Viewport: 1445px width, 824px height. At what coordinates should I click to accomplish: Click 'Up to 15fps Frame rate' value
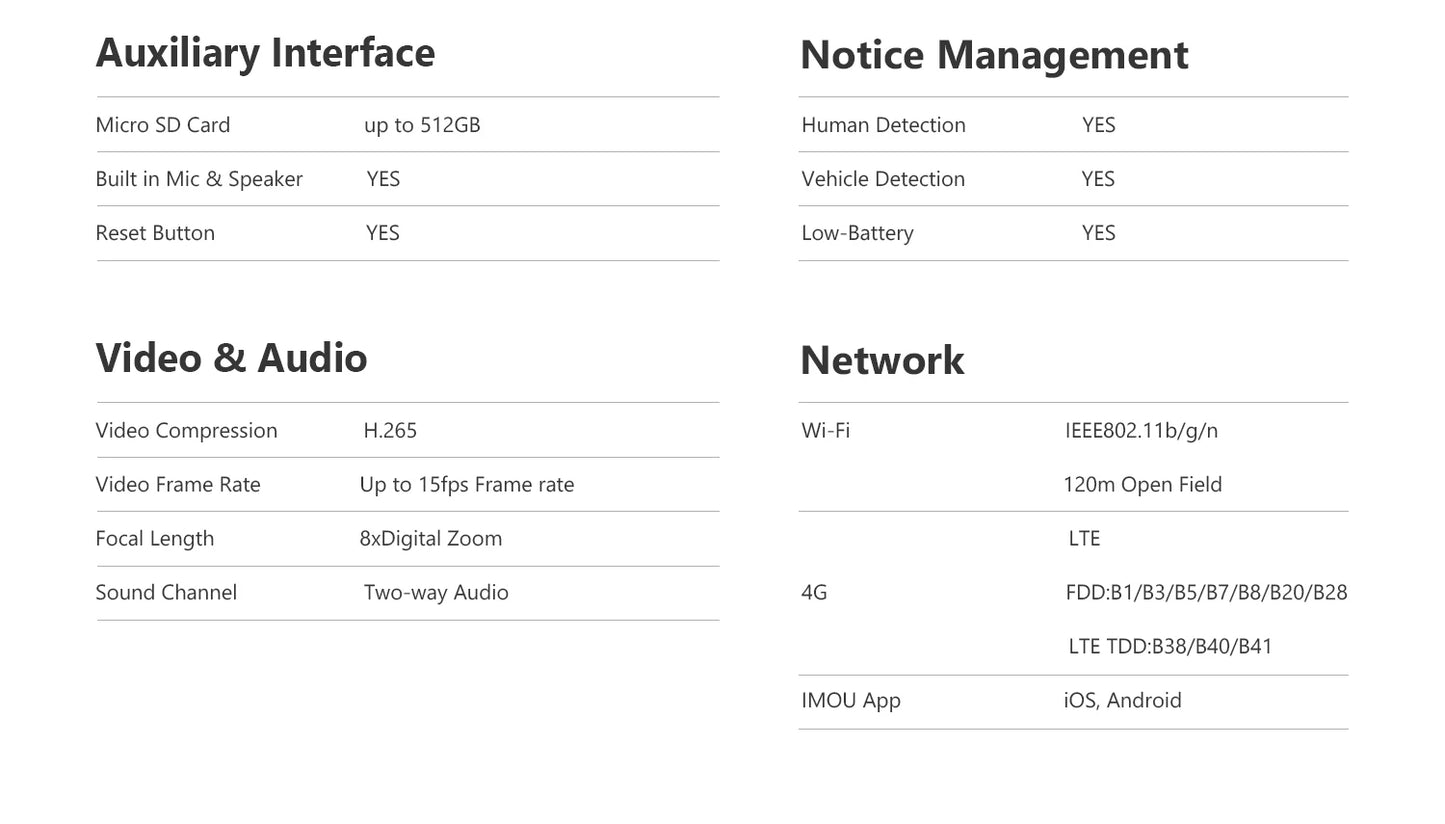click(467, 485)
